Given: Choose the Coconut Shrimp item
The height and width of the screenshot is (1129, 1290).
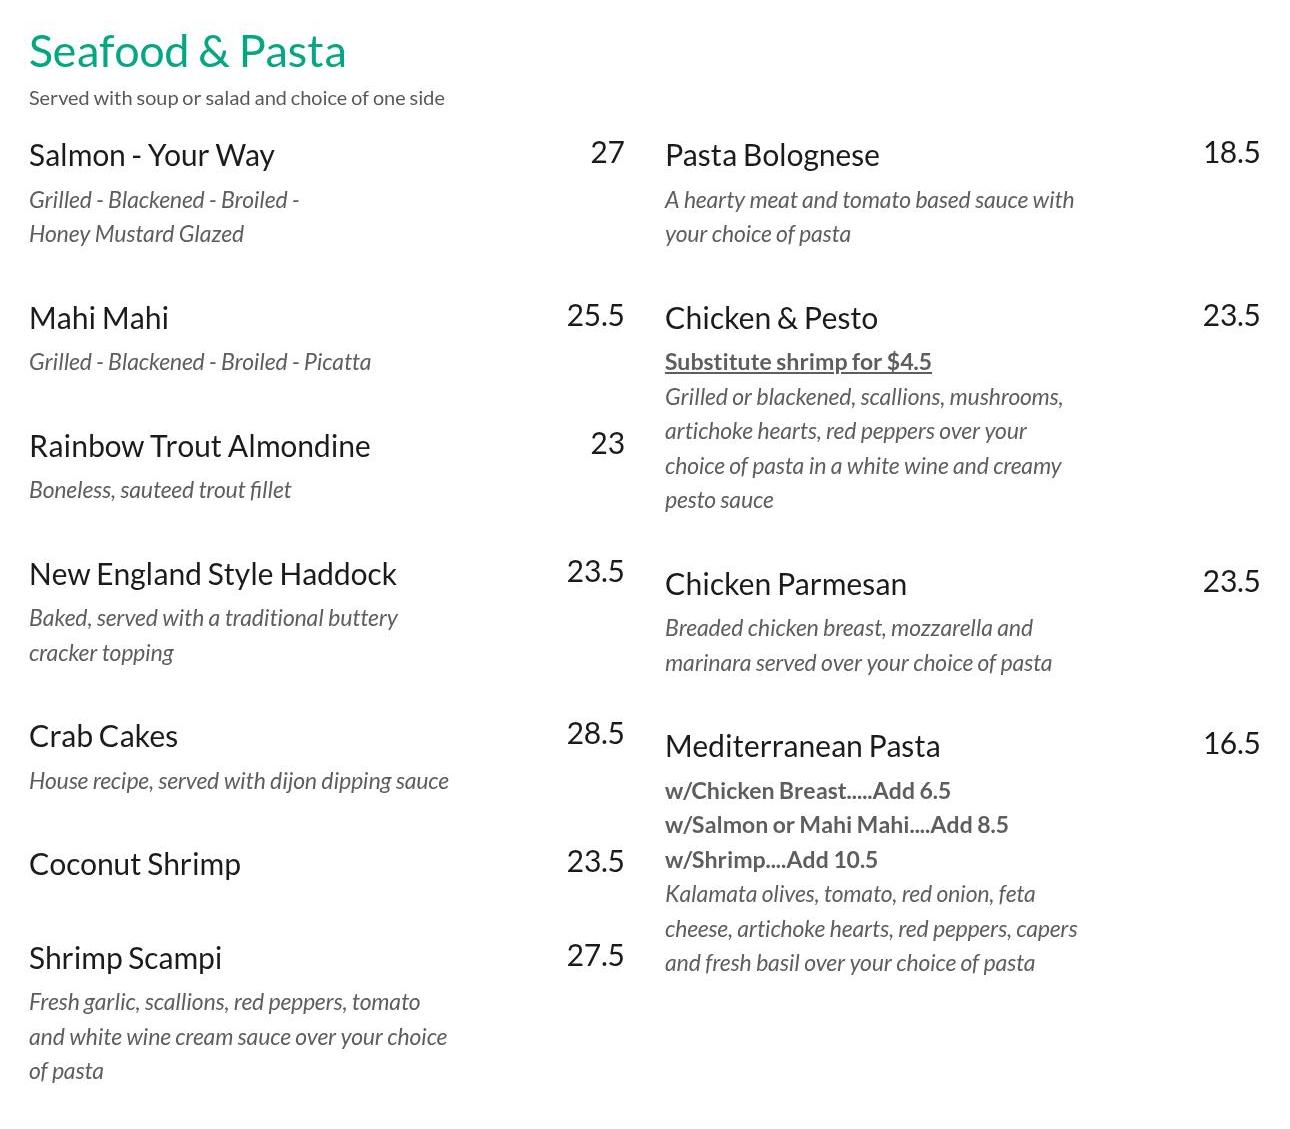Looking at the screenshot, I should (134, 864).
